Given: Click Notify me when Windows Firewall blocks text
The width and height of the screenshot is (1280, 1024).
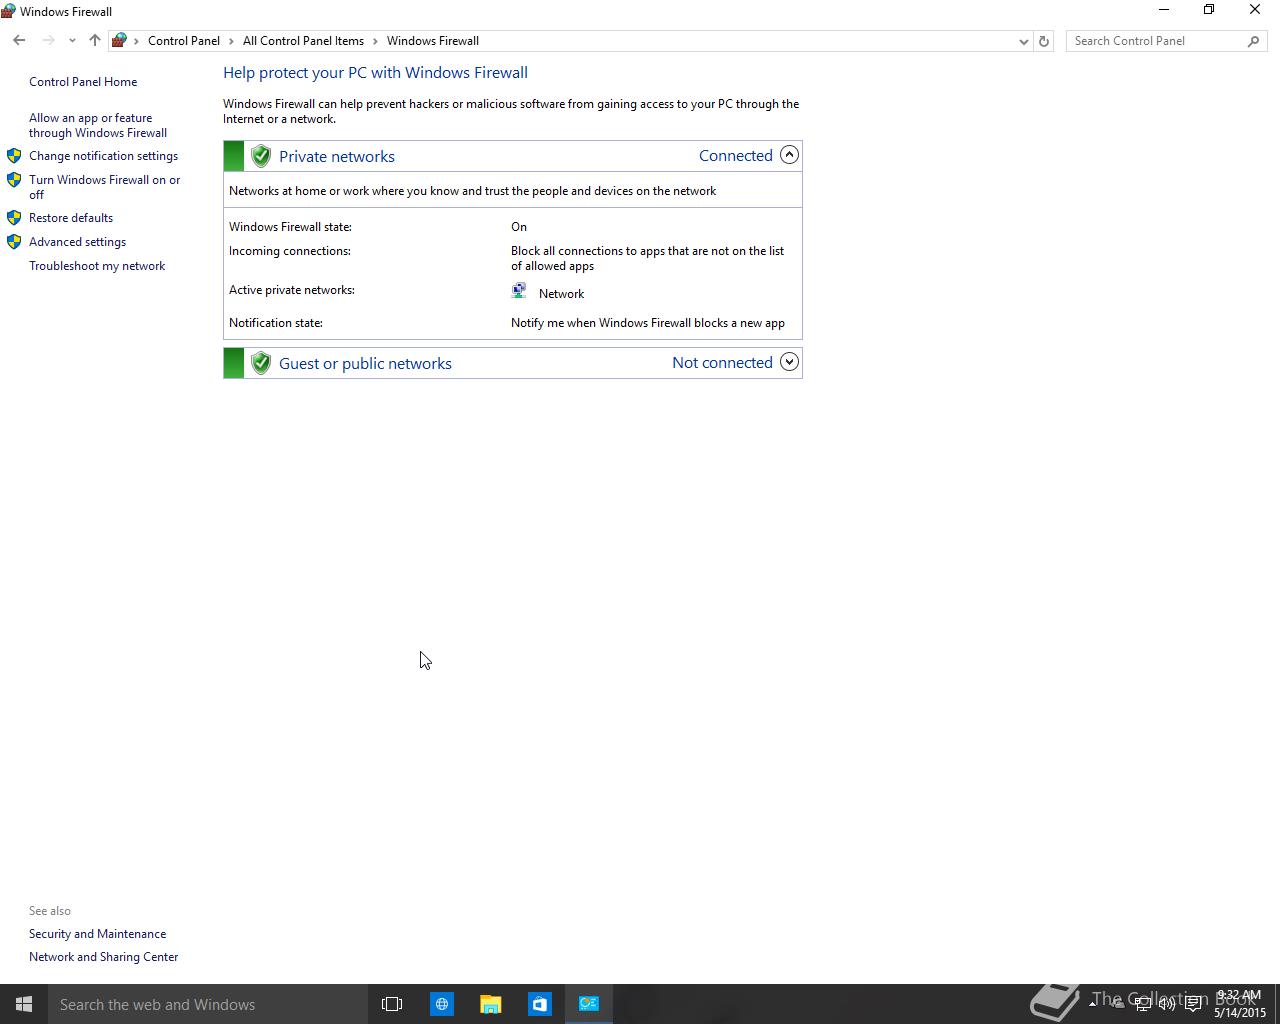Looking at the screenshot, I should click(x=648, y=323).
